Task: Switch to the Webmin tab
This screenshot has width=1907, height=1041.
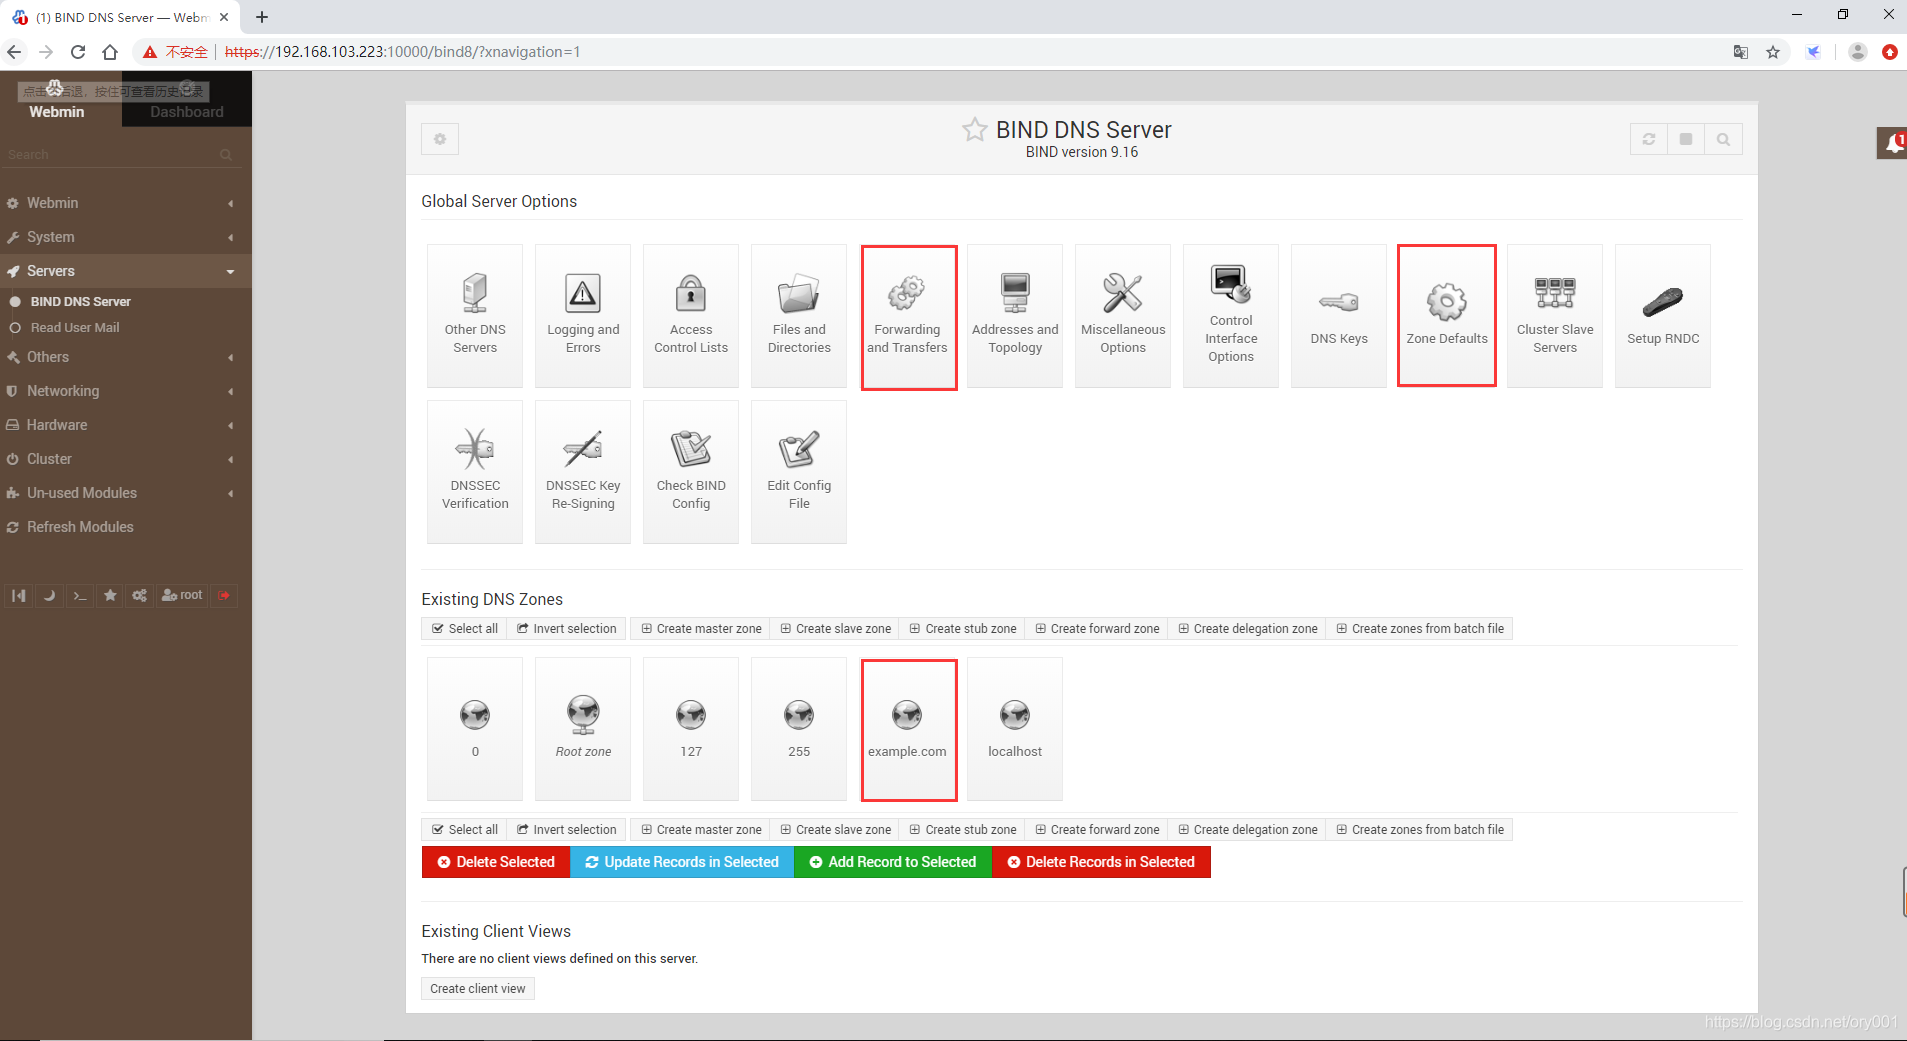Action: pos(57,99)
